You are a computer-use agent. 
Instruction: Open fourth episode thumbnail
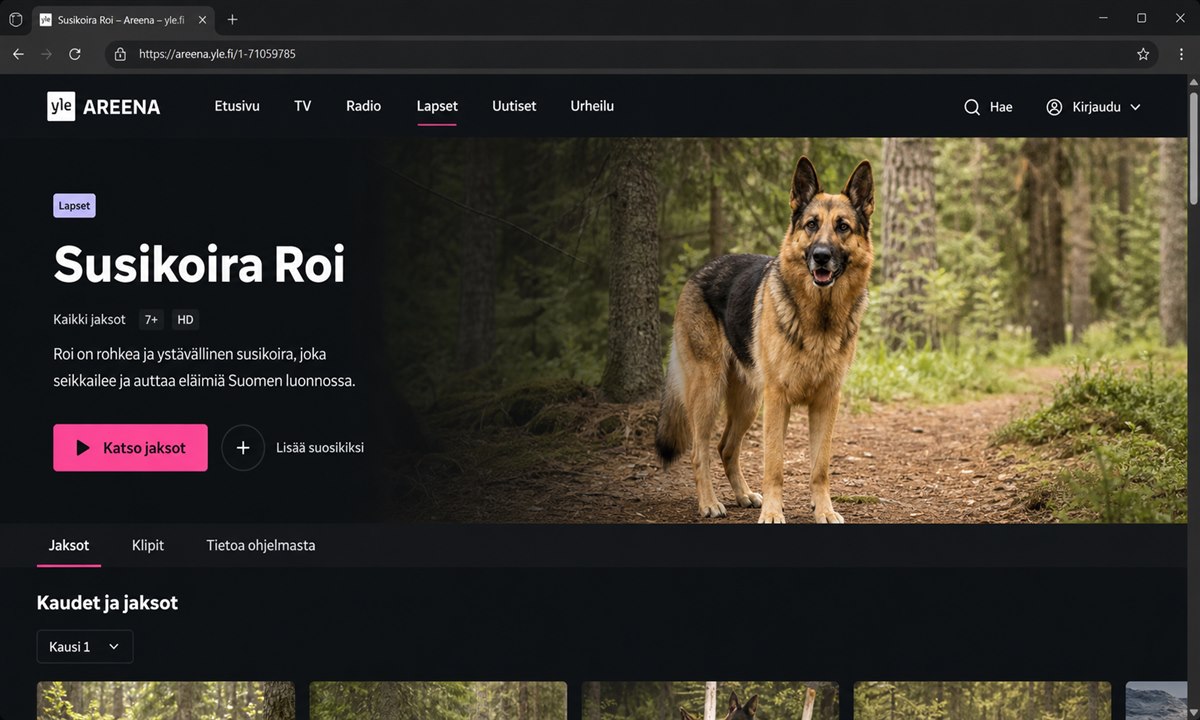click(983, 701)
